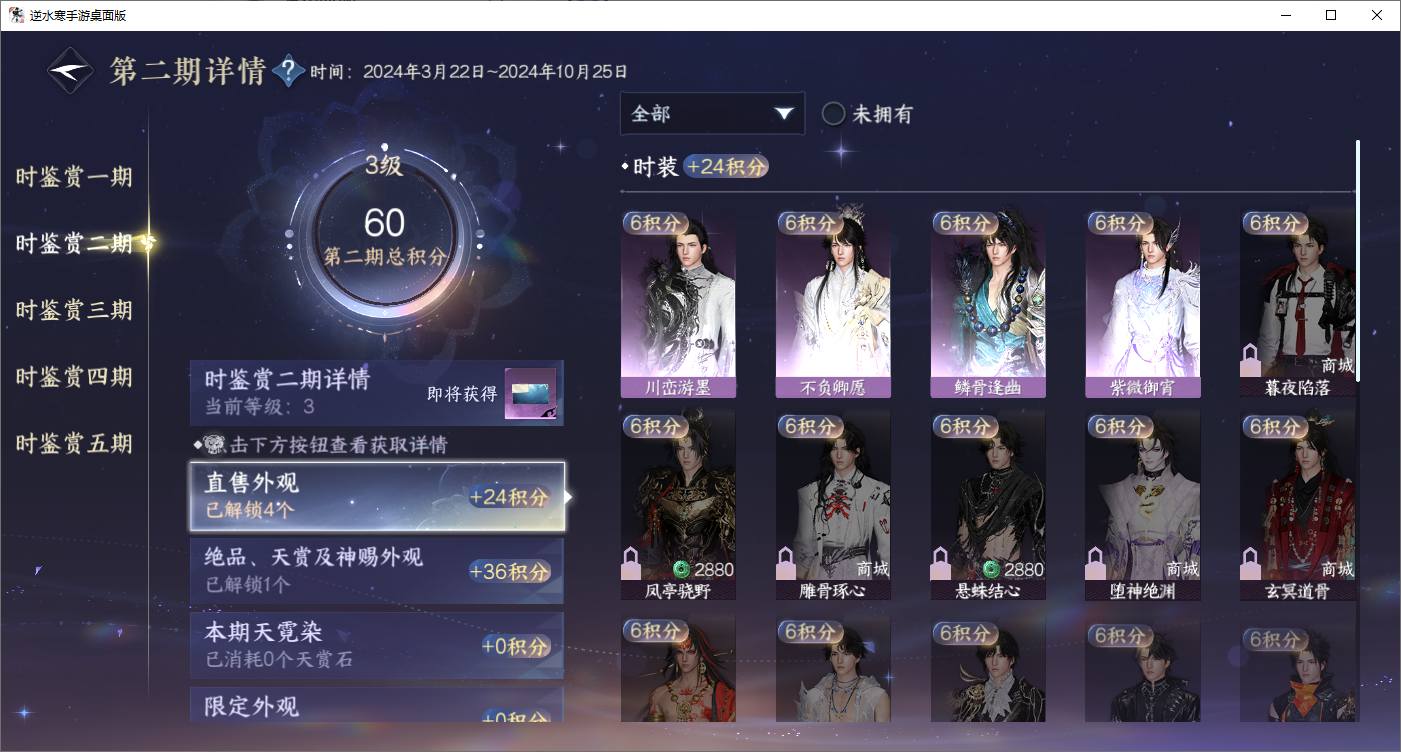Viewport: 1401px width, 752px height.
Task: Select the 川峦游墨 outfit thumbnail
Action: pos(678,304)
